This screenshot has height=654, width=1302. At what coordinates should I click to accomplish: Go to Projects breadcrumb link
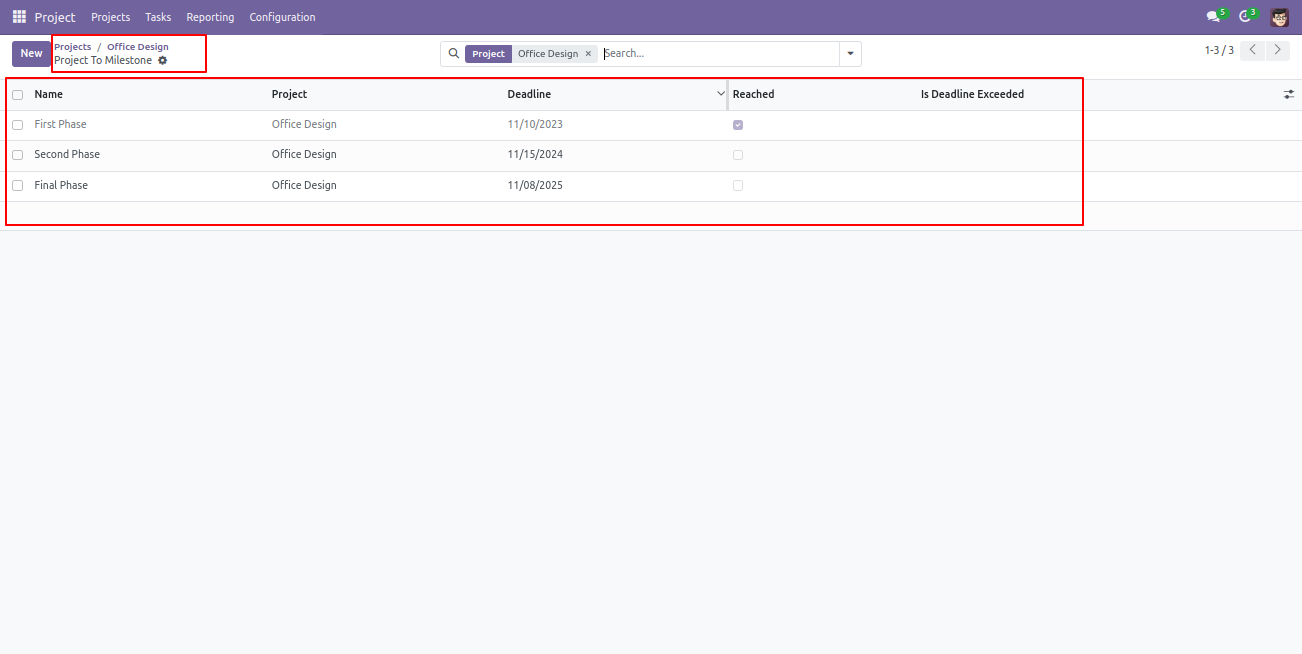pos(72,47)
